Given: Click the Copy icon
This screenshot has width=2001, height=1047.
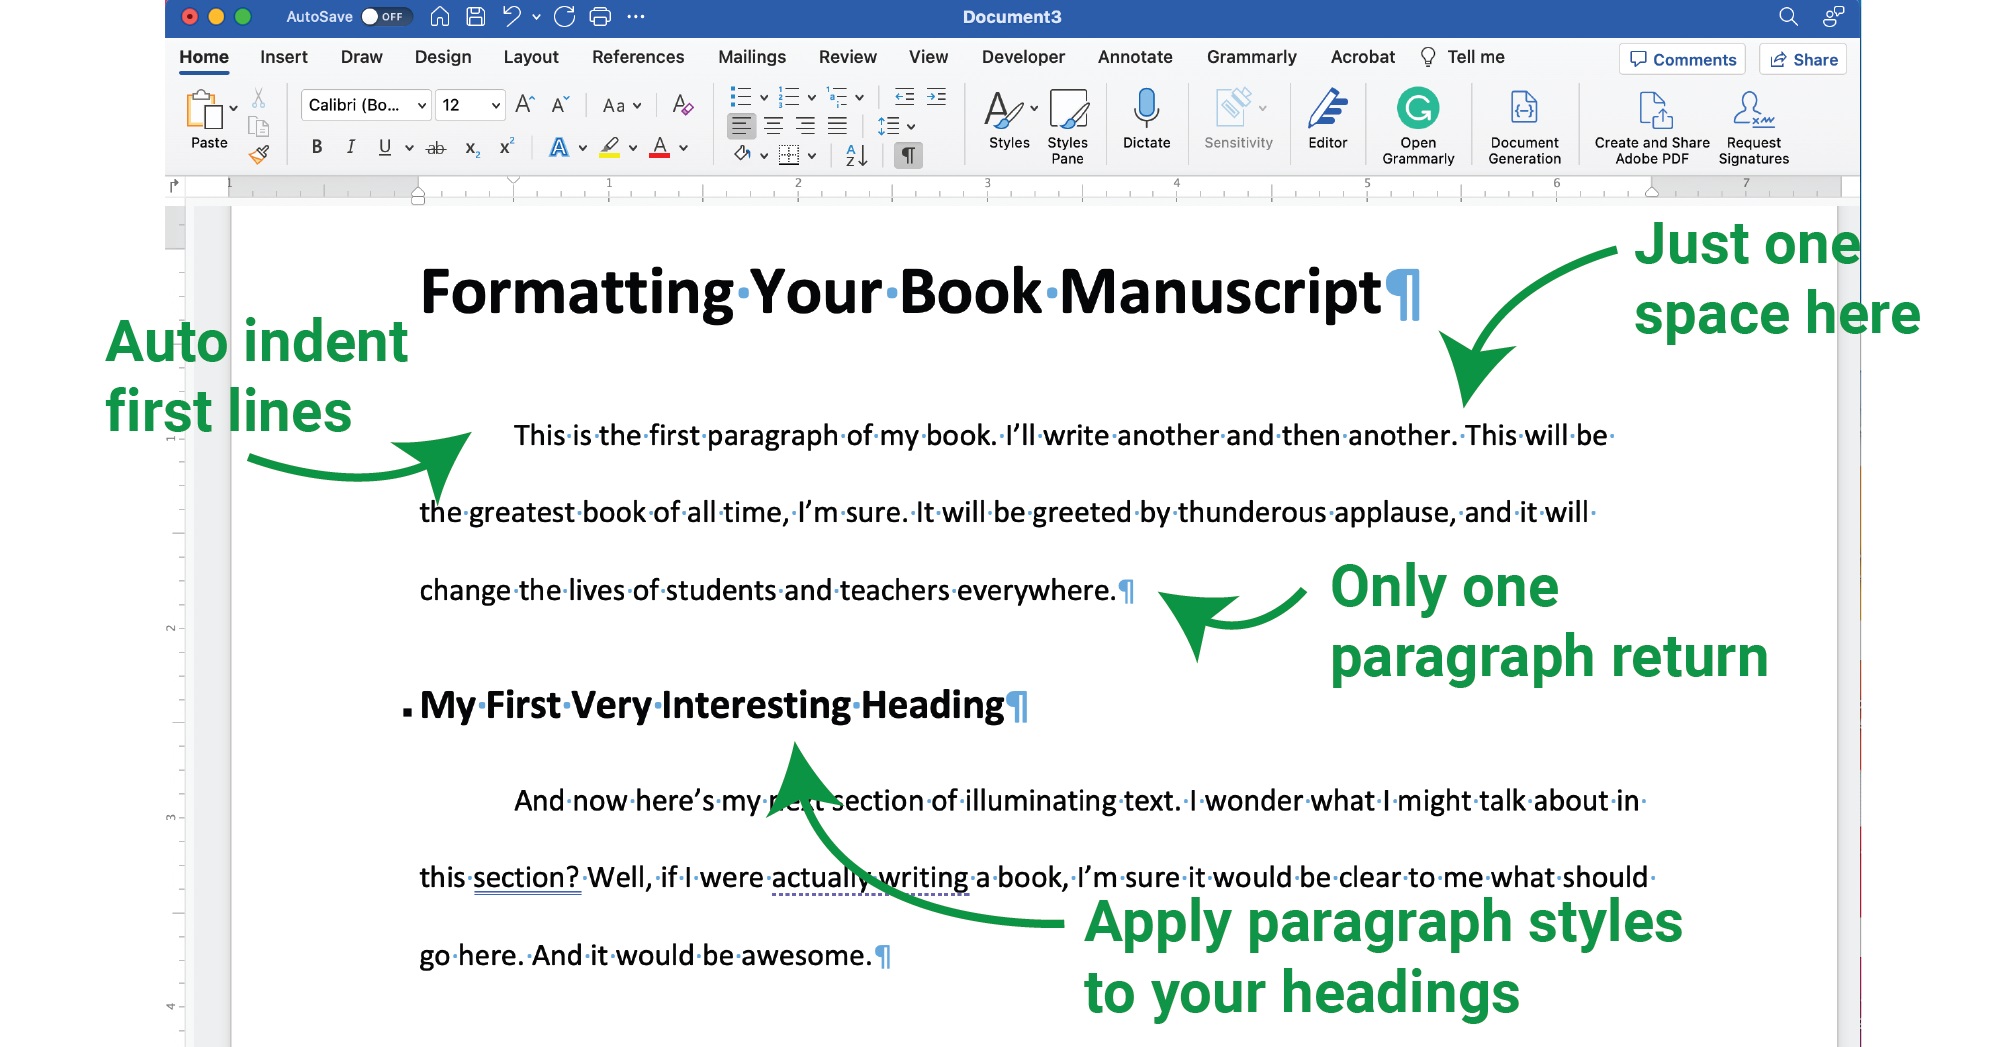Looking at the screenshot, I should pyautogui.click(x=258, y=126).
